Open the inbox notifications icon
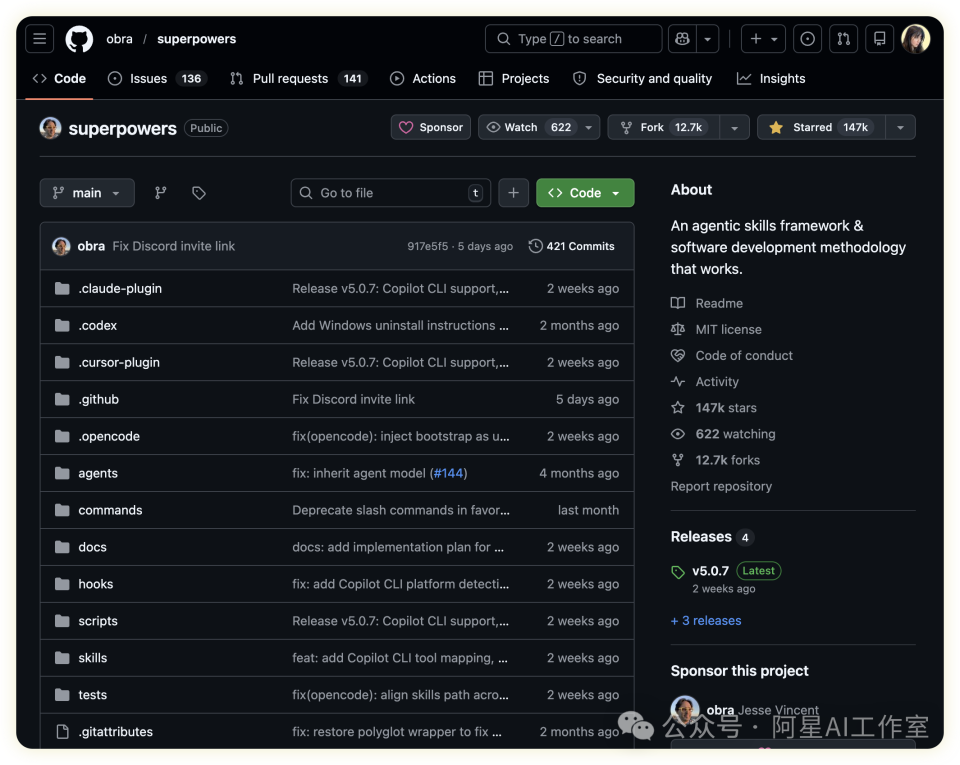 click(x=880, y=39)
